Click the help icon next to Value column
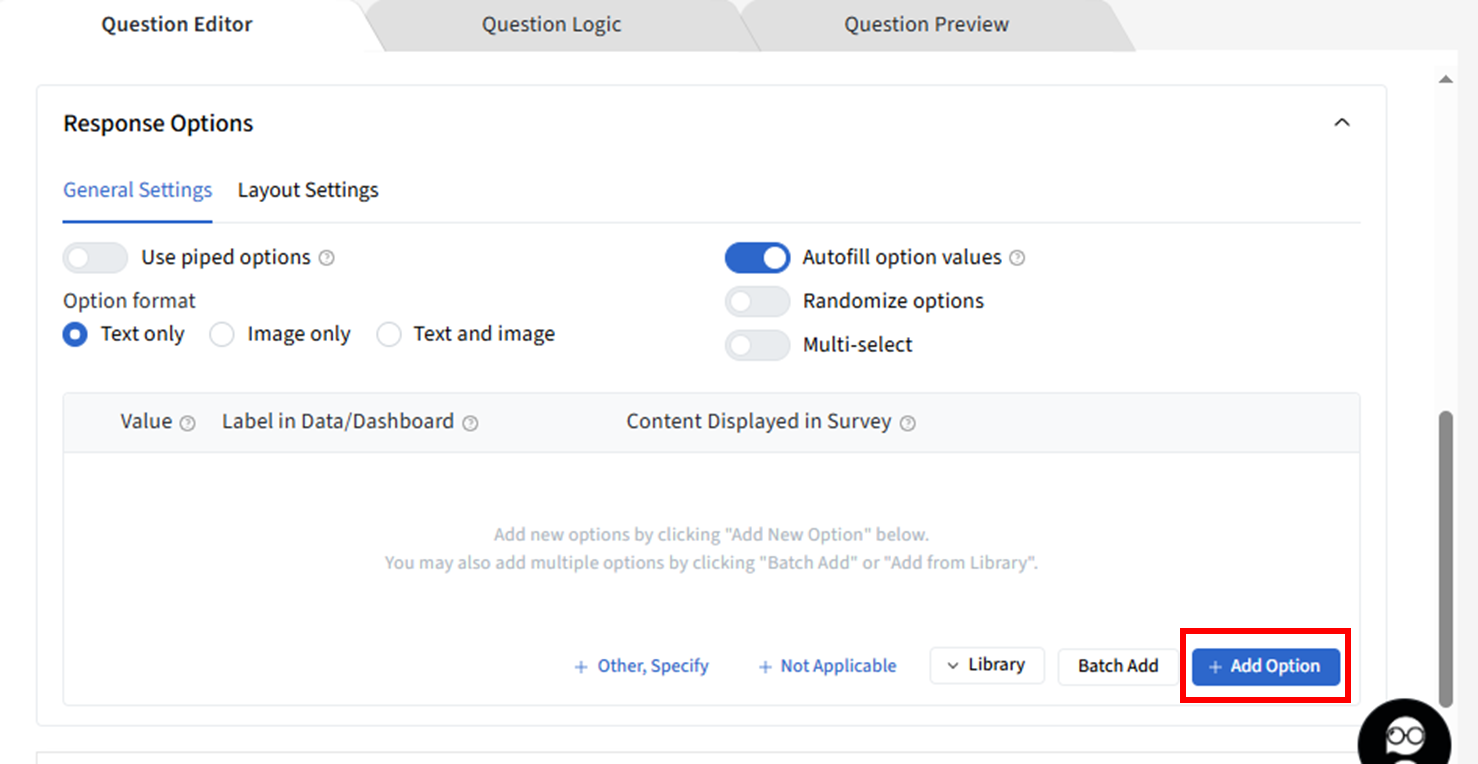 tap(187, 423)
